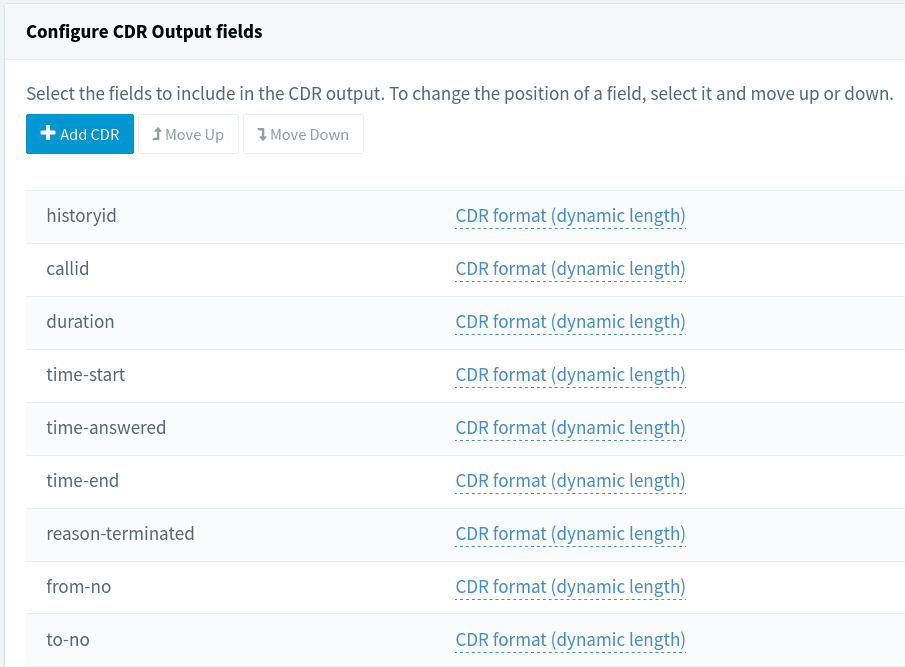Open CDR format link for reason-terminated
Screen dimensions: 905x667
[x=570, y=533]
